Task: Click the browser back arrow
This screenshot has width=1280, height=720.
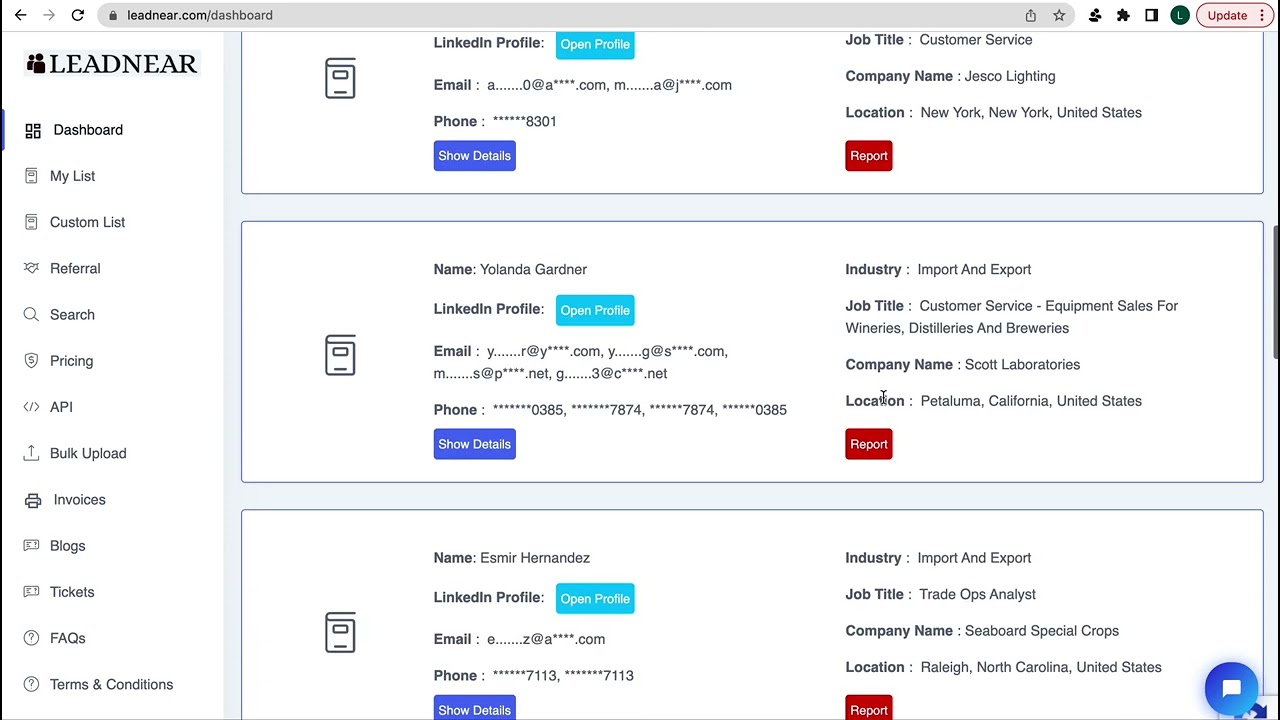Action: (20, 15)
